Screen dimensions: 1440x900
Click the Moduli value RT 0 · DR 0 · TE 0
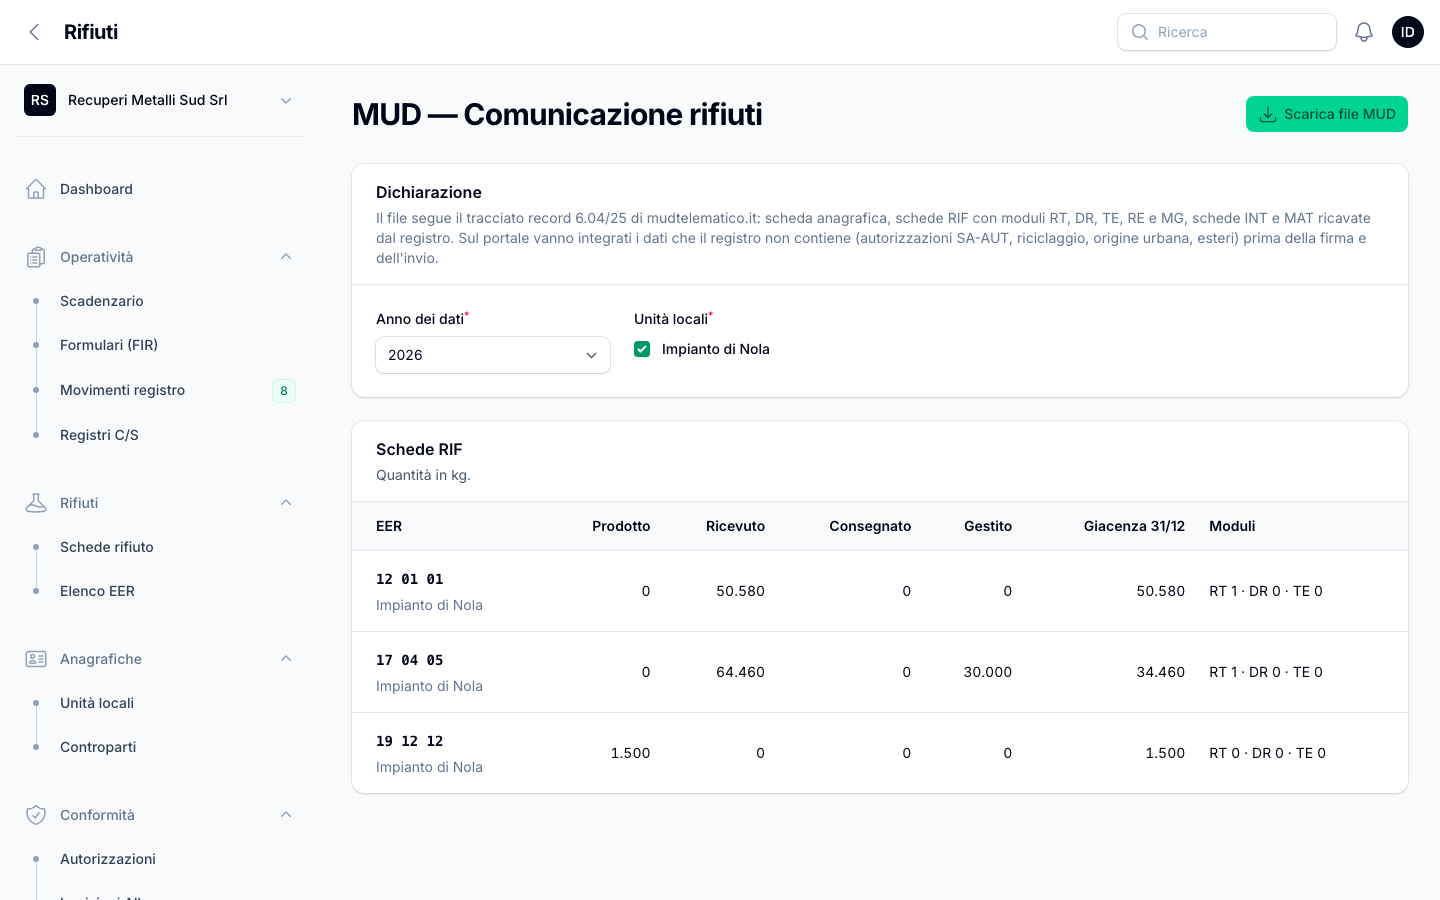[1267, 753]
